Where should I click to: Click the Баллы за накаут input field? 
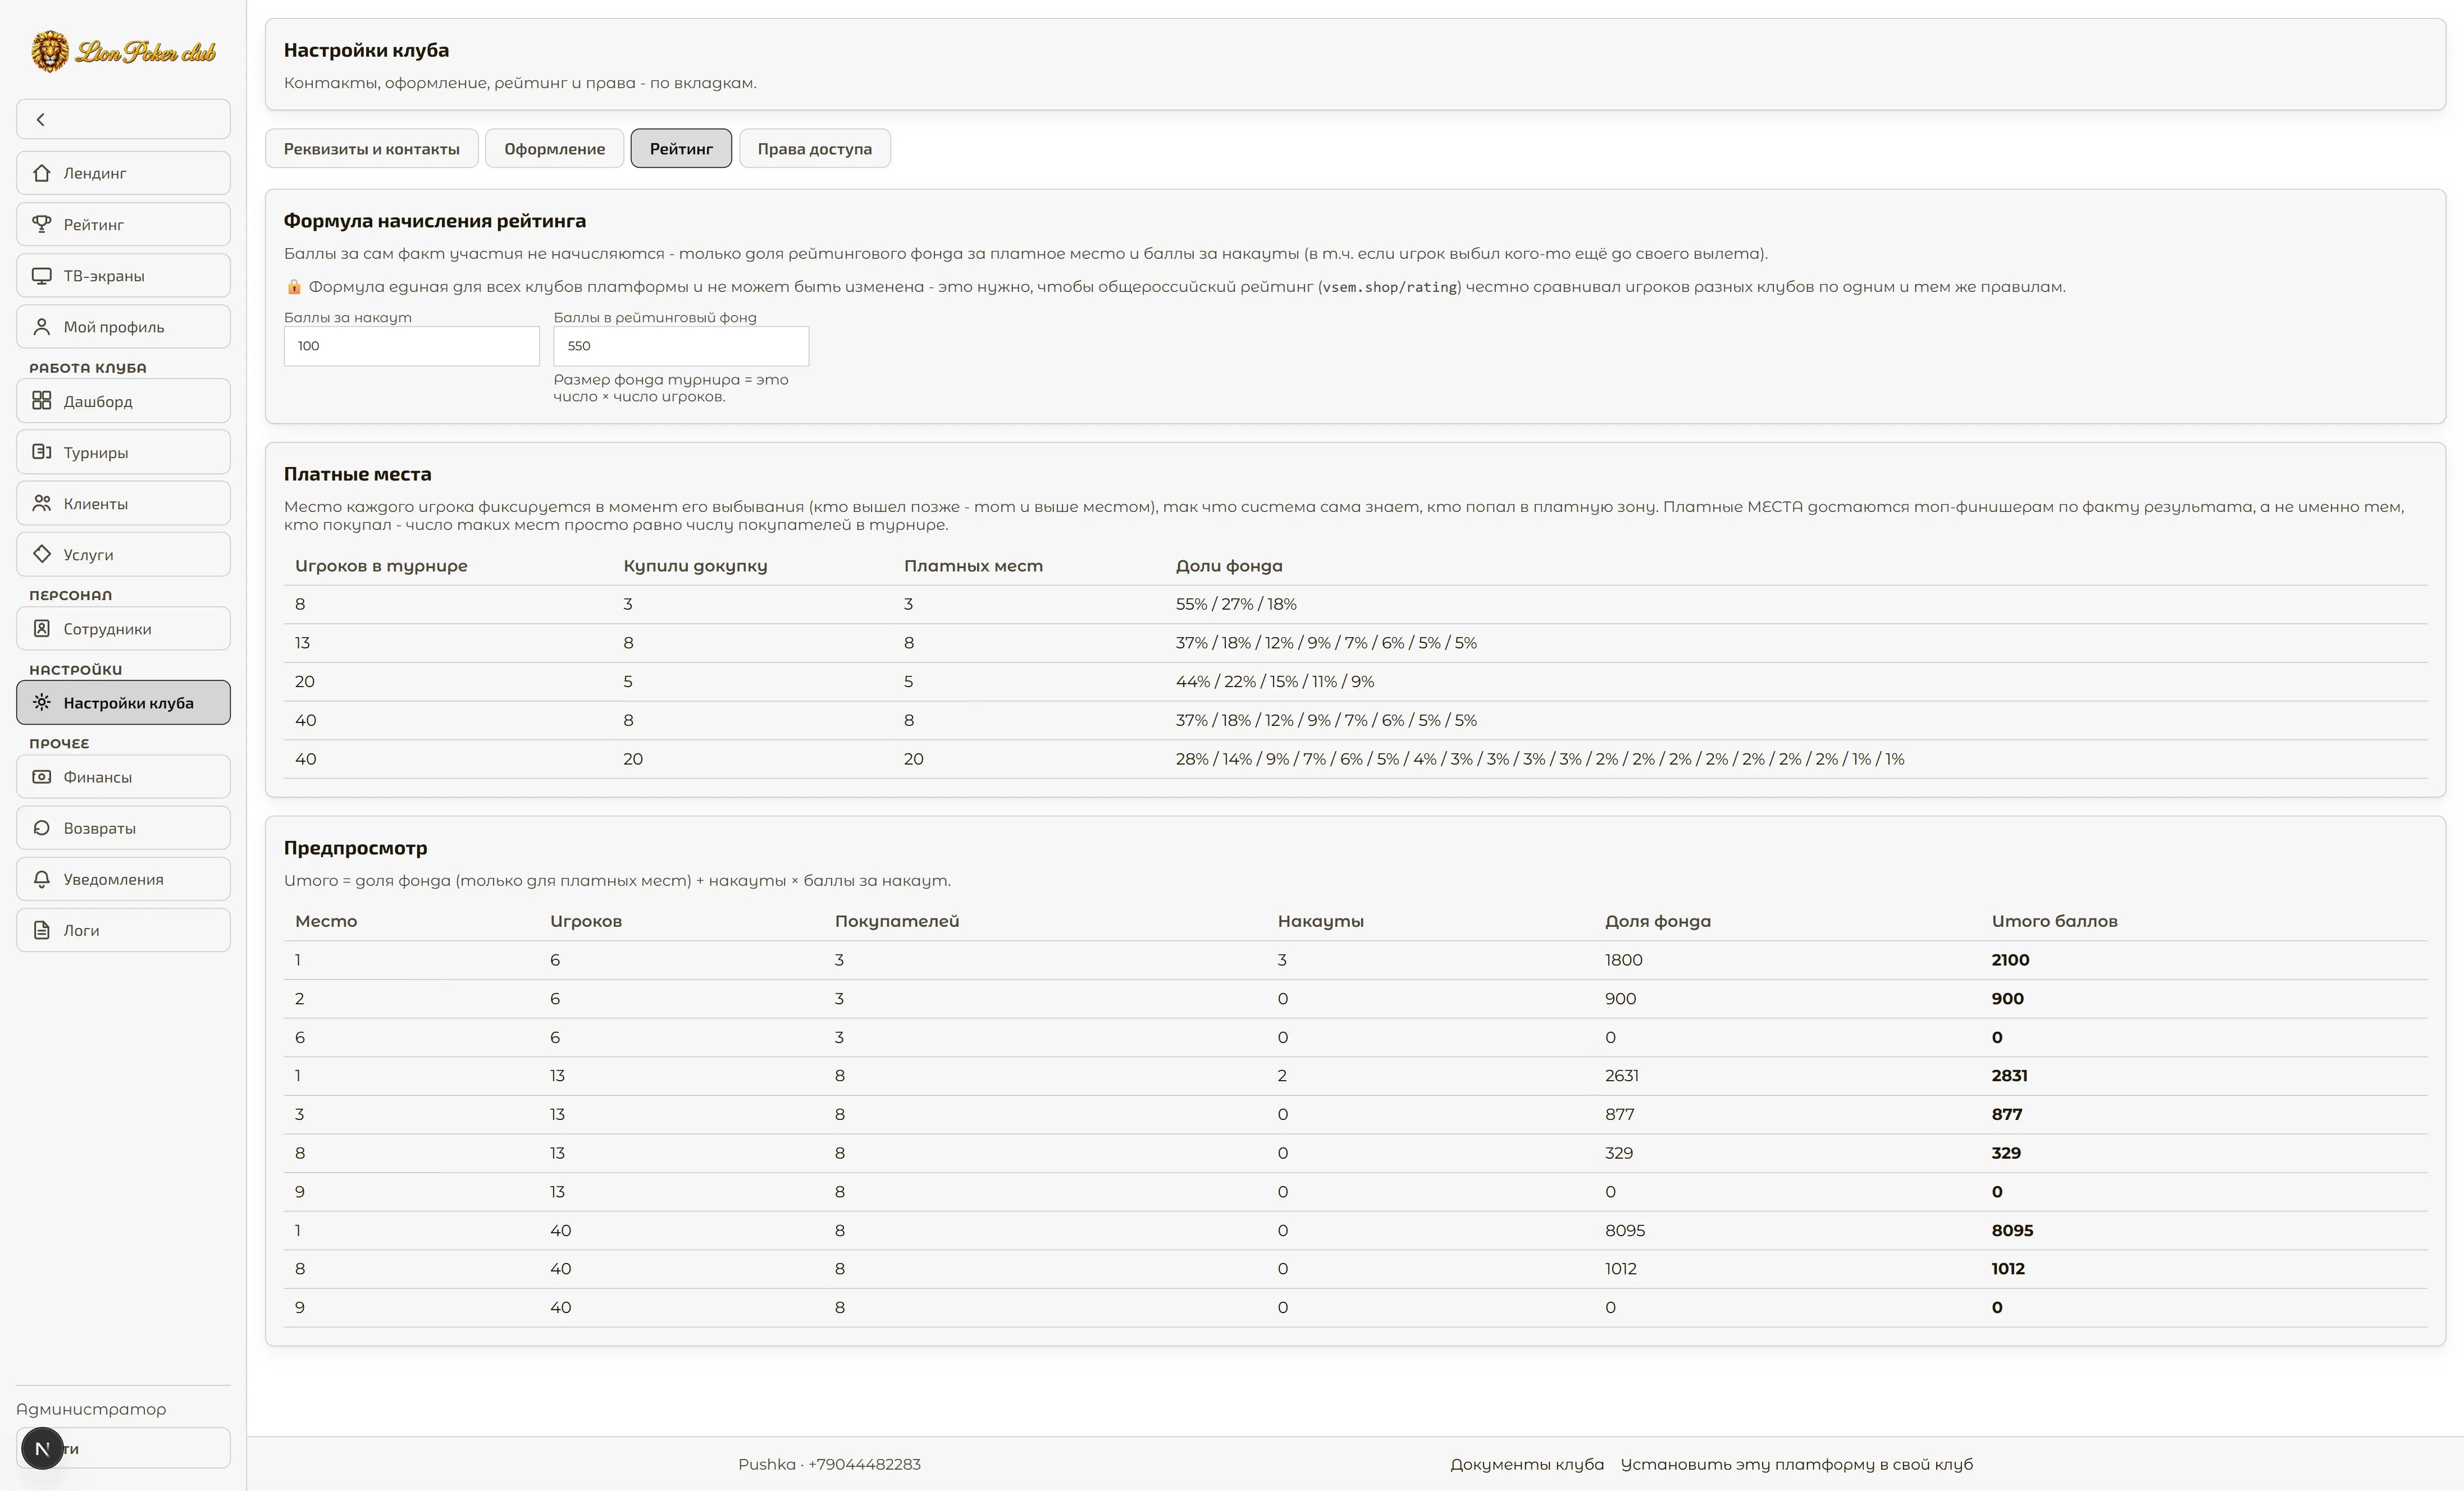pyautogui.click(x=412, y=346)
